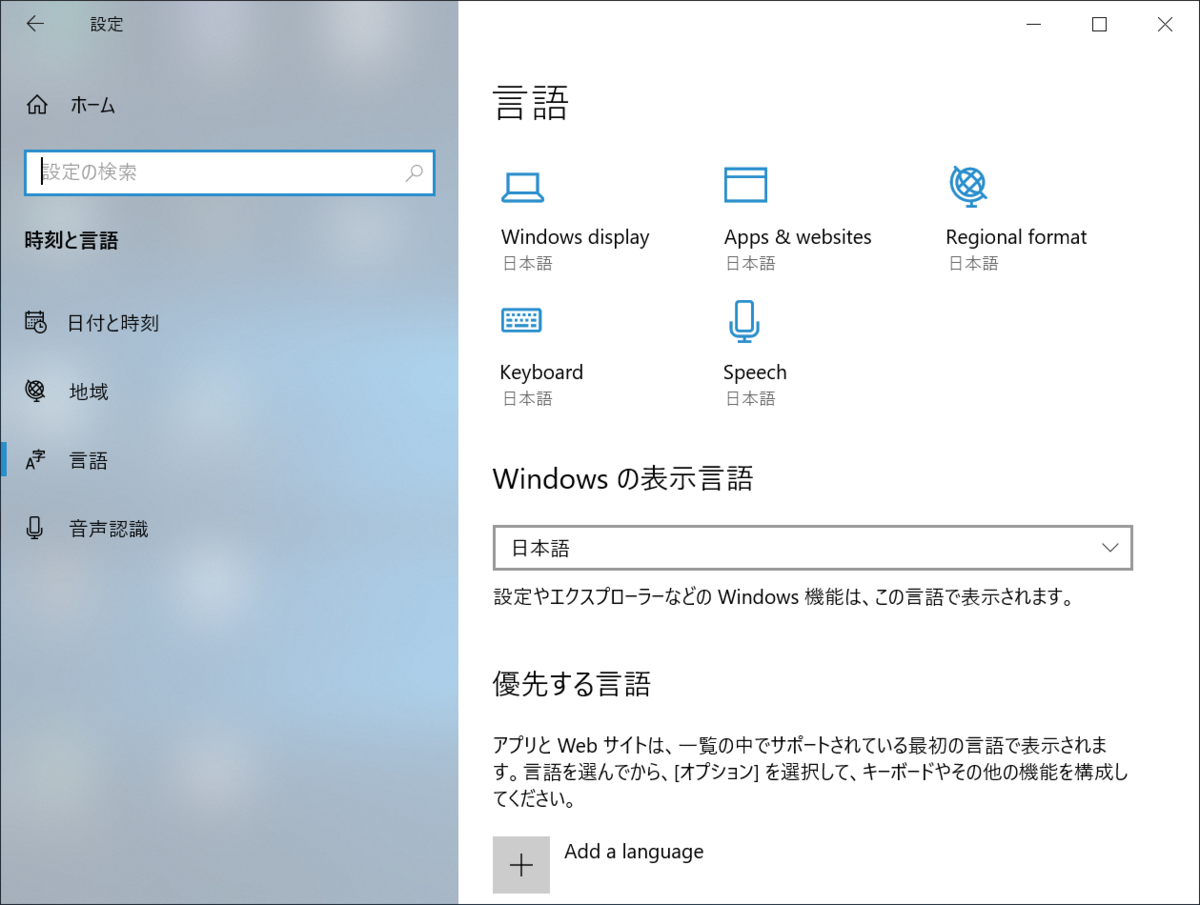1200x905 pixels.
Task: Click the Windows display laptop icon
Action: tap(522, 187)
